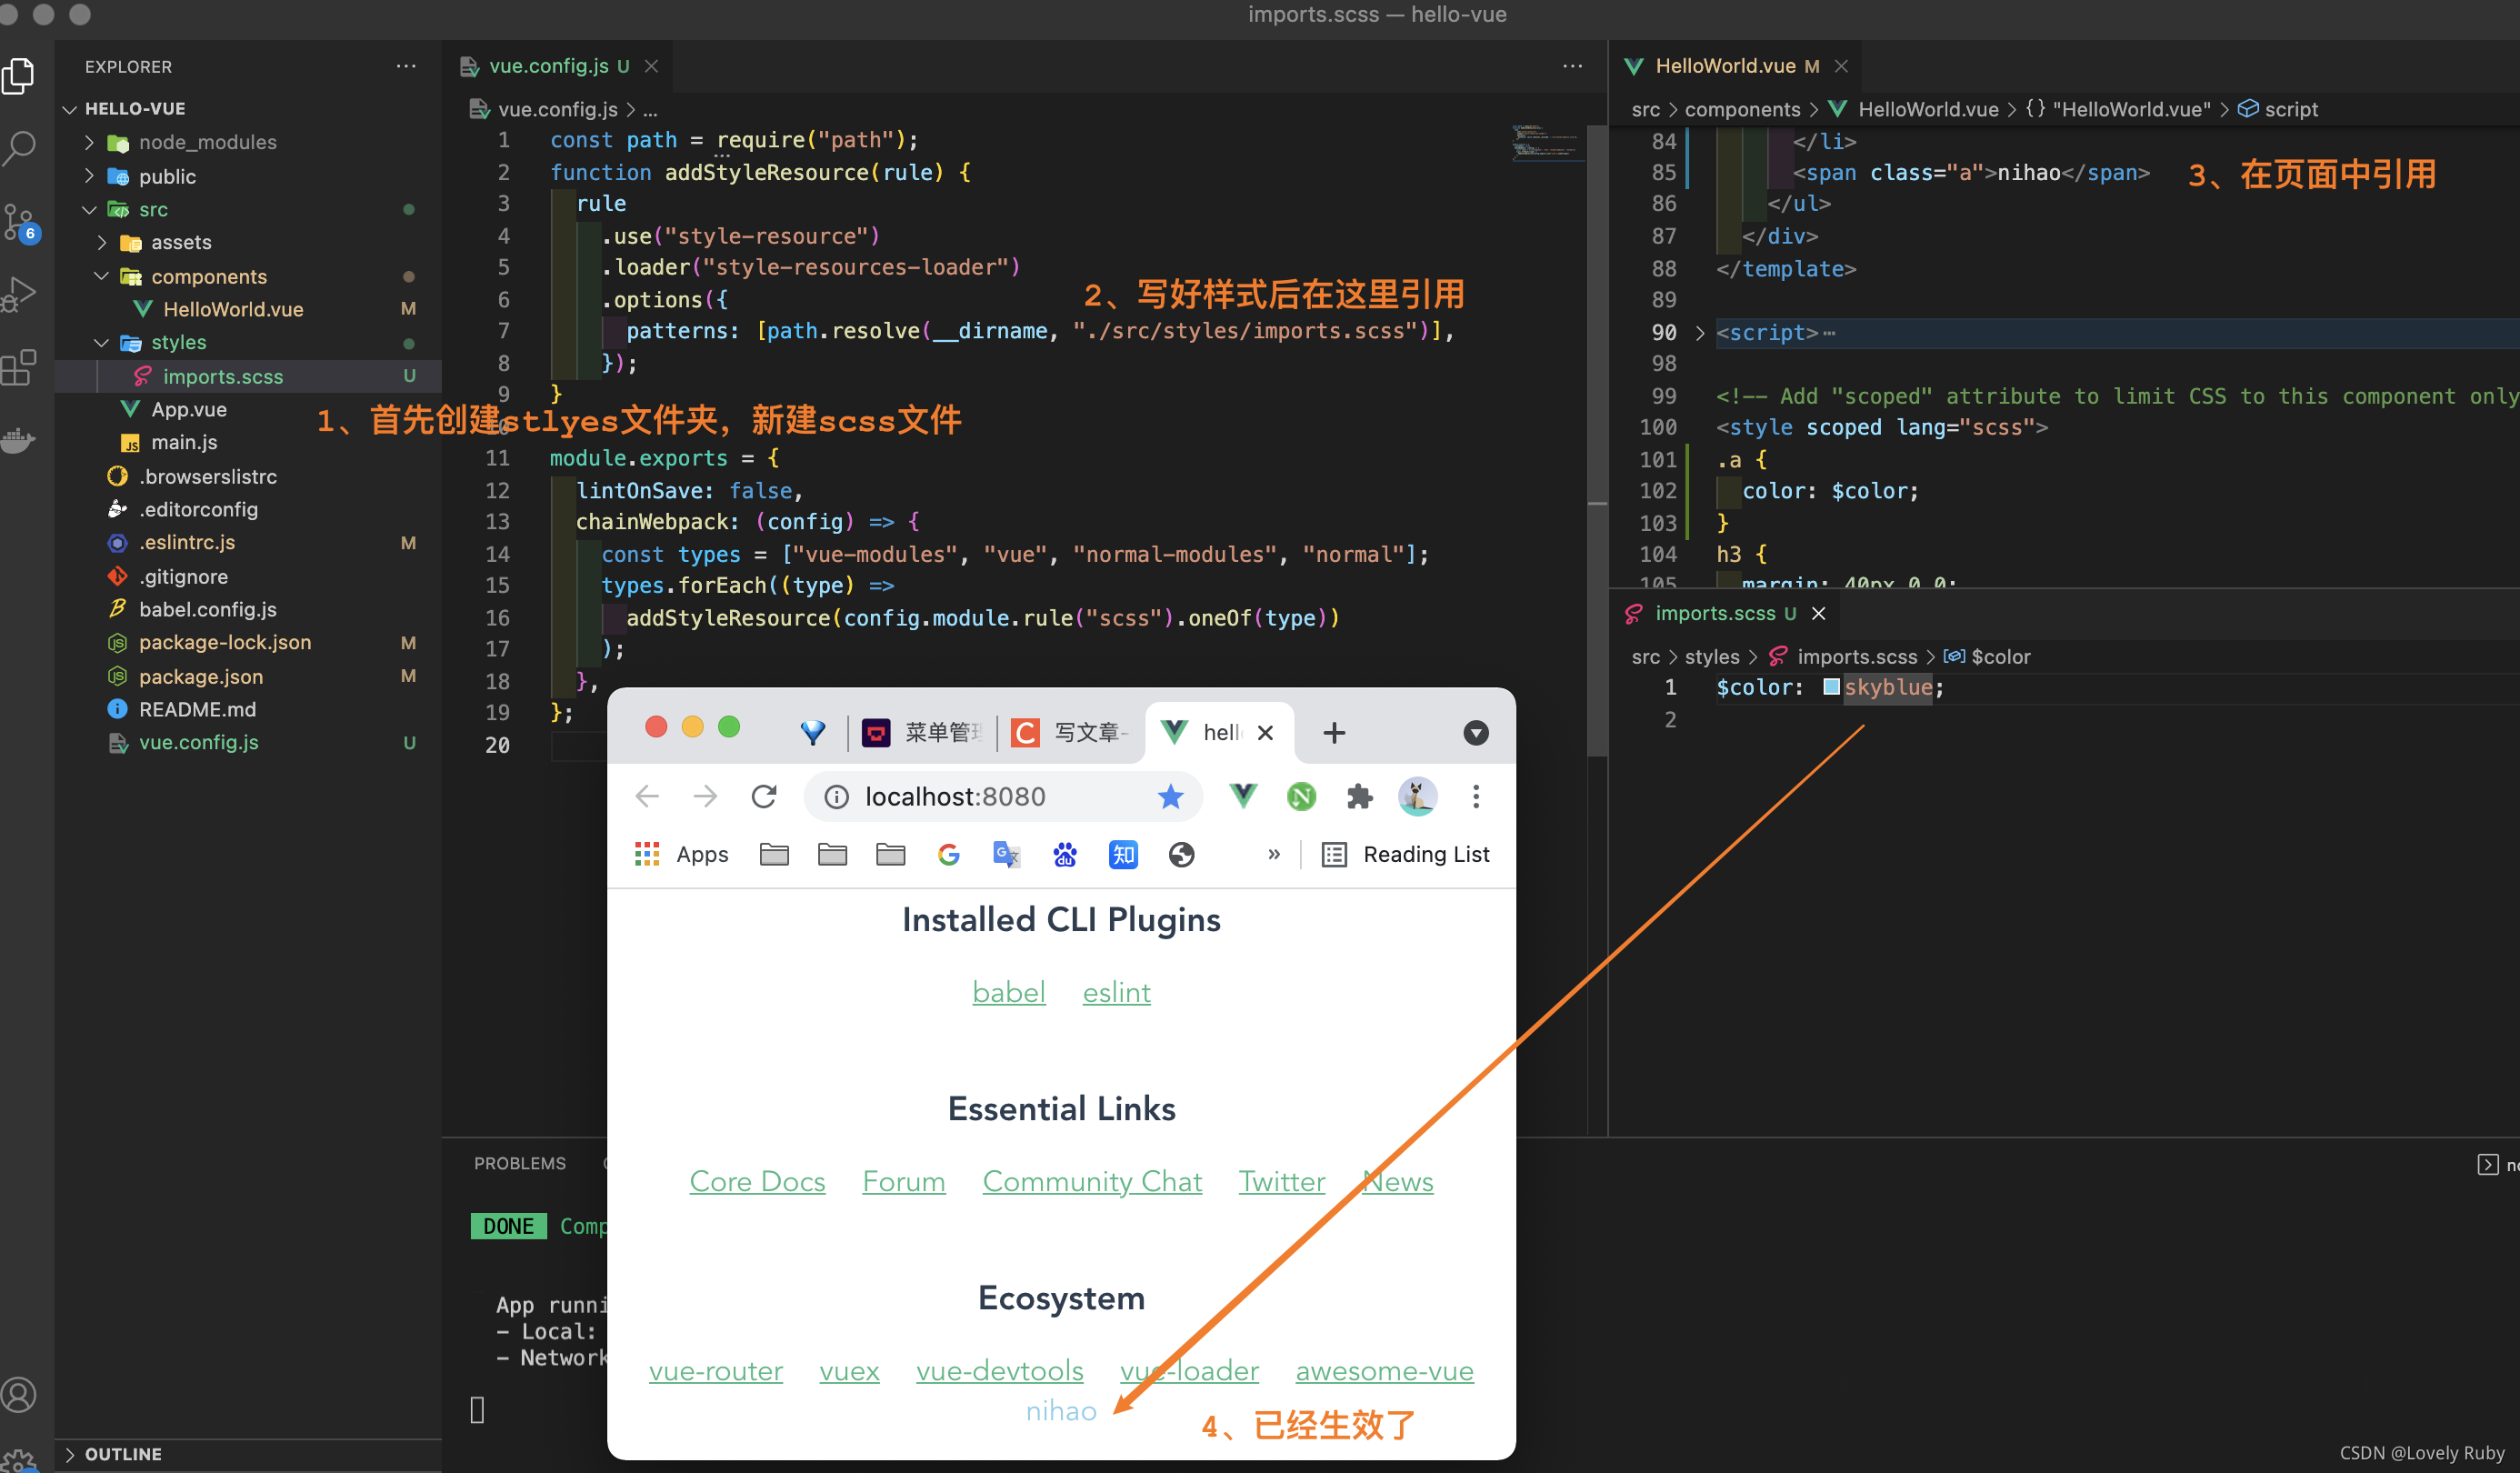Click the Docker whale icon in activity bar
This screenshot has height=1473, width=2520.
pyautogui.click(x=20, y=439)
